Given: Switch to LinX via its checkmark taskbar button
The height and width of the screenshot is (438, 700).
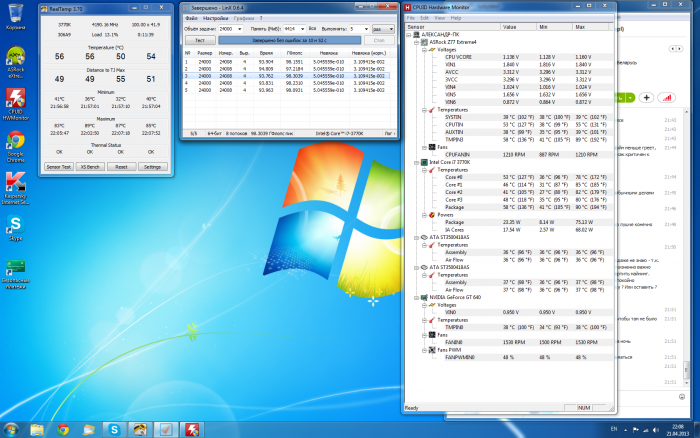Looking at the screenshot, I should tap(166, 430).
